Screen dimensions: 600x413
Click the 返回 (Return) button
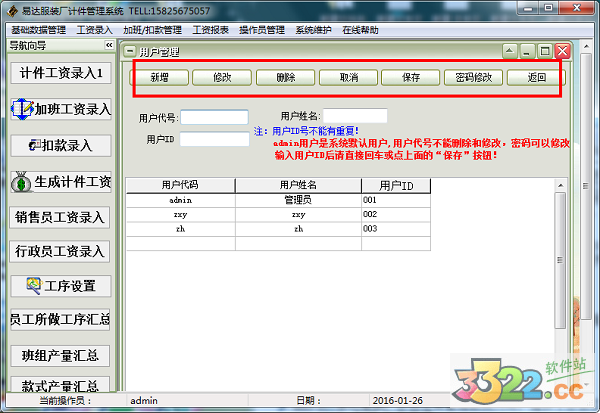(x=536, y=78)
